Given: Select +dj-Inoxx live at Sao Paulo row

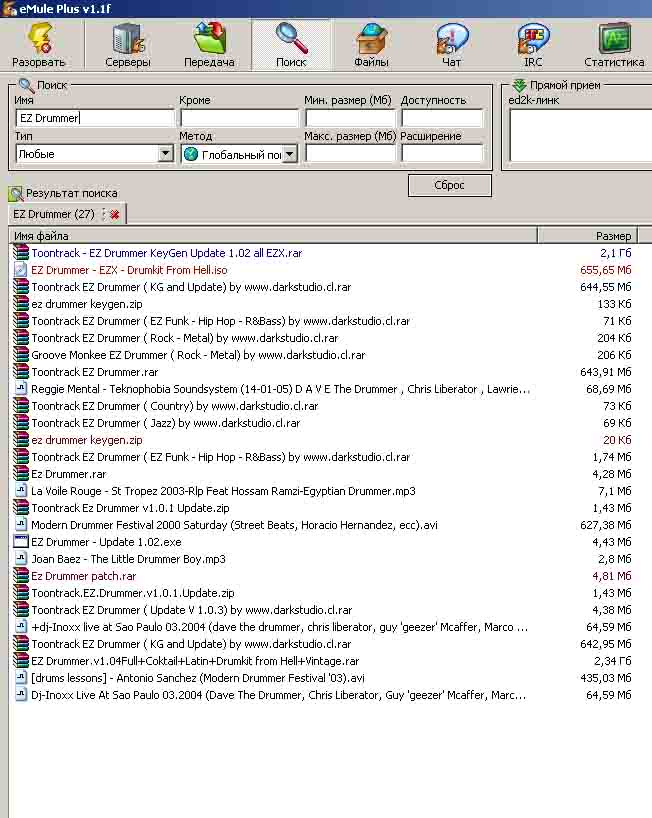Looking at the screenshot, I should coord(280,627).
